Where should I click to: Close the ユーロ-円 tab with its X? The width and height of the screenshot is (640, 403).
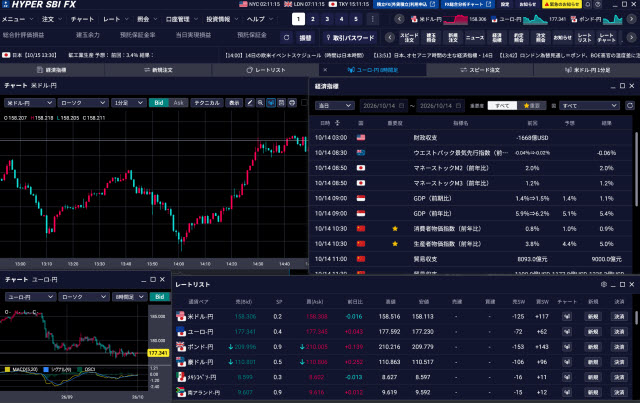[325, 70]
